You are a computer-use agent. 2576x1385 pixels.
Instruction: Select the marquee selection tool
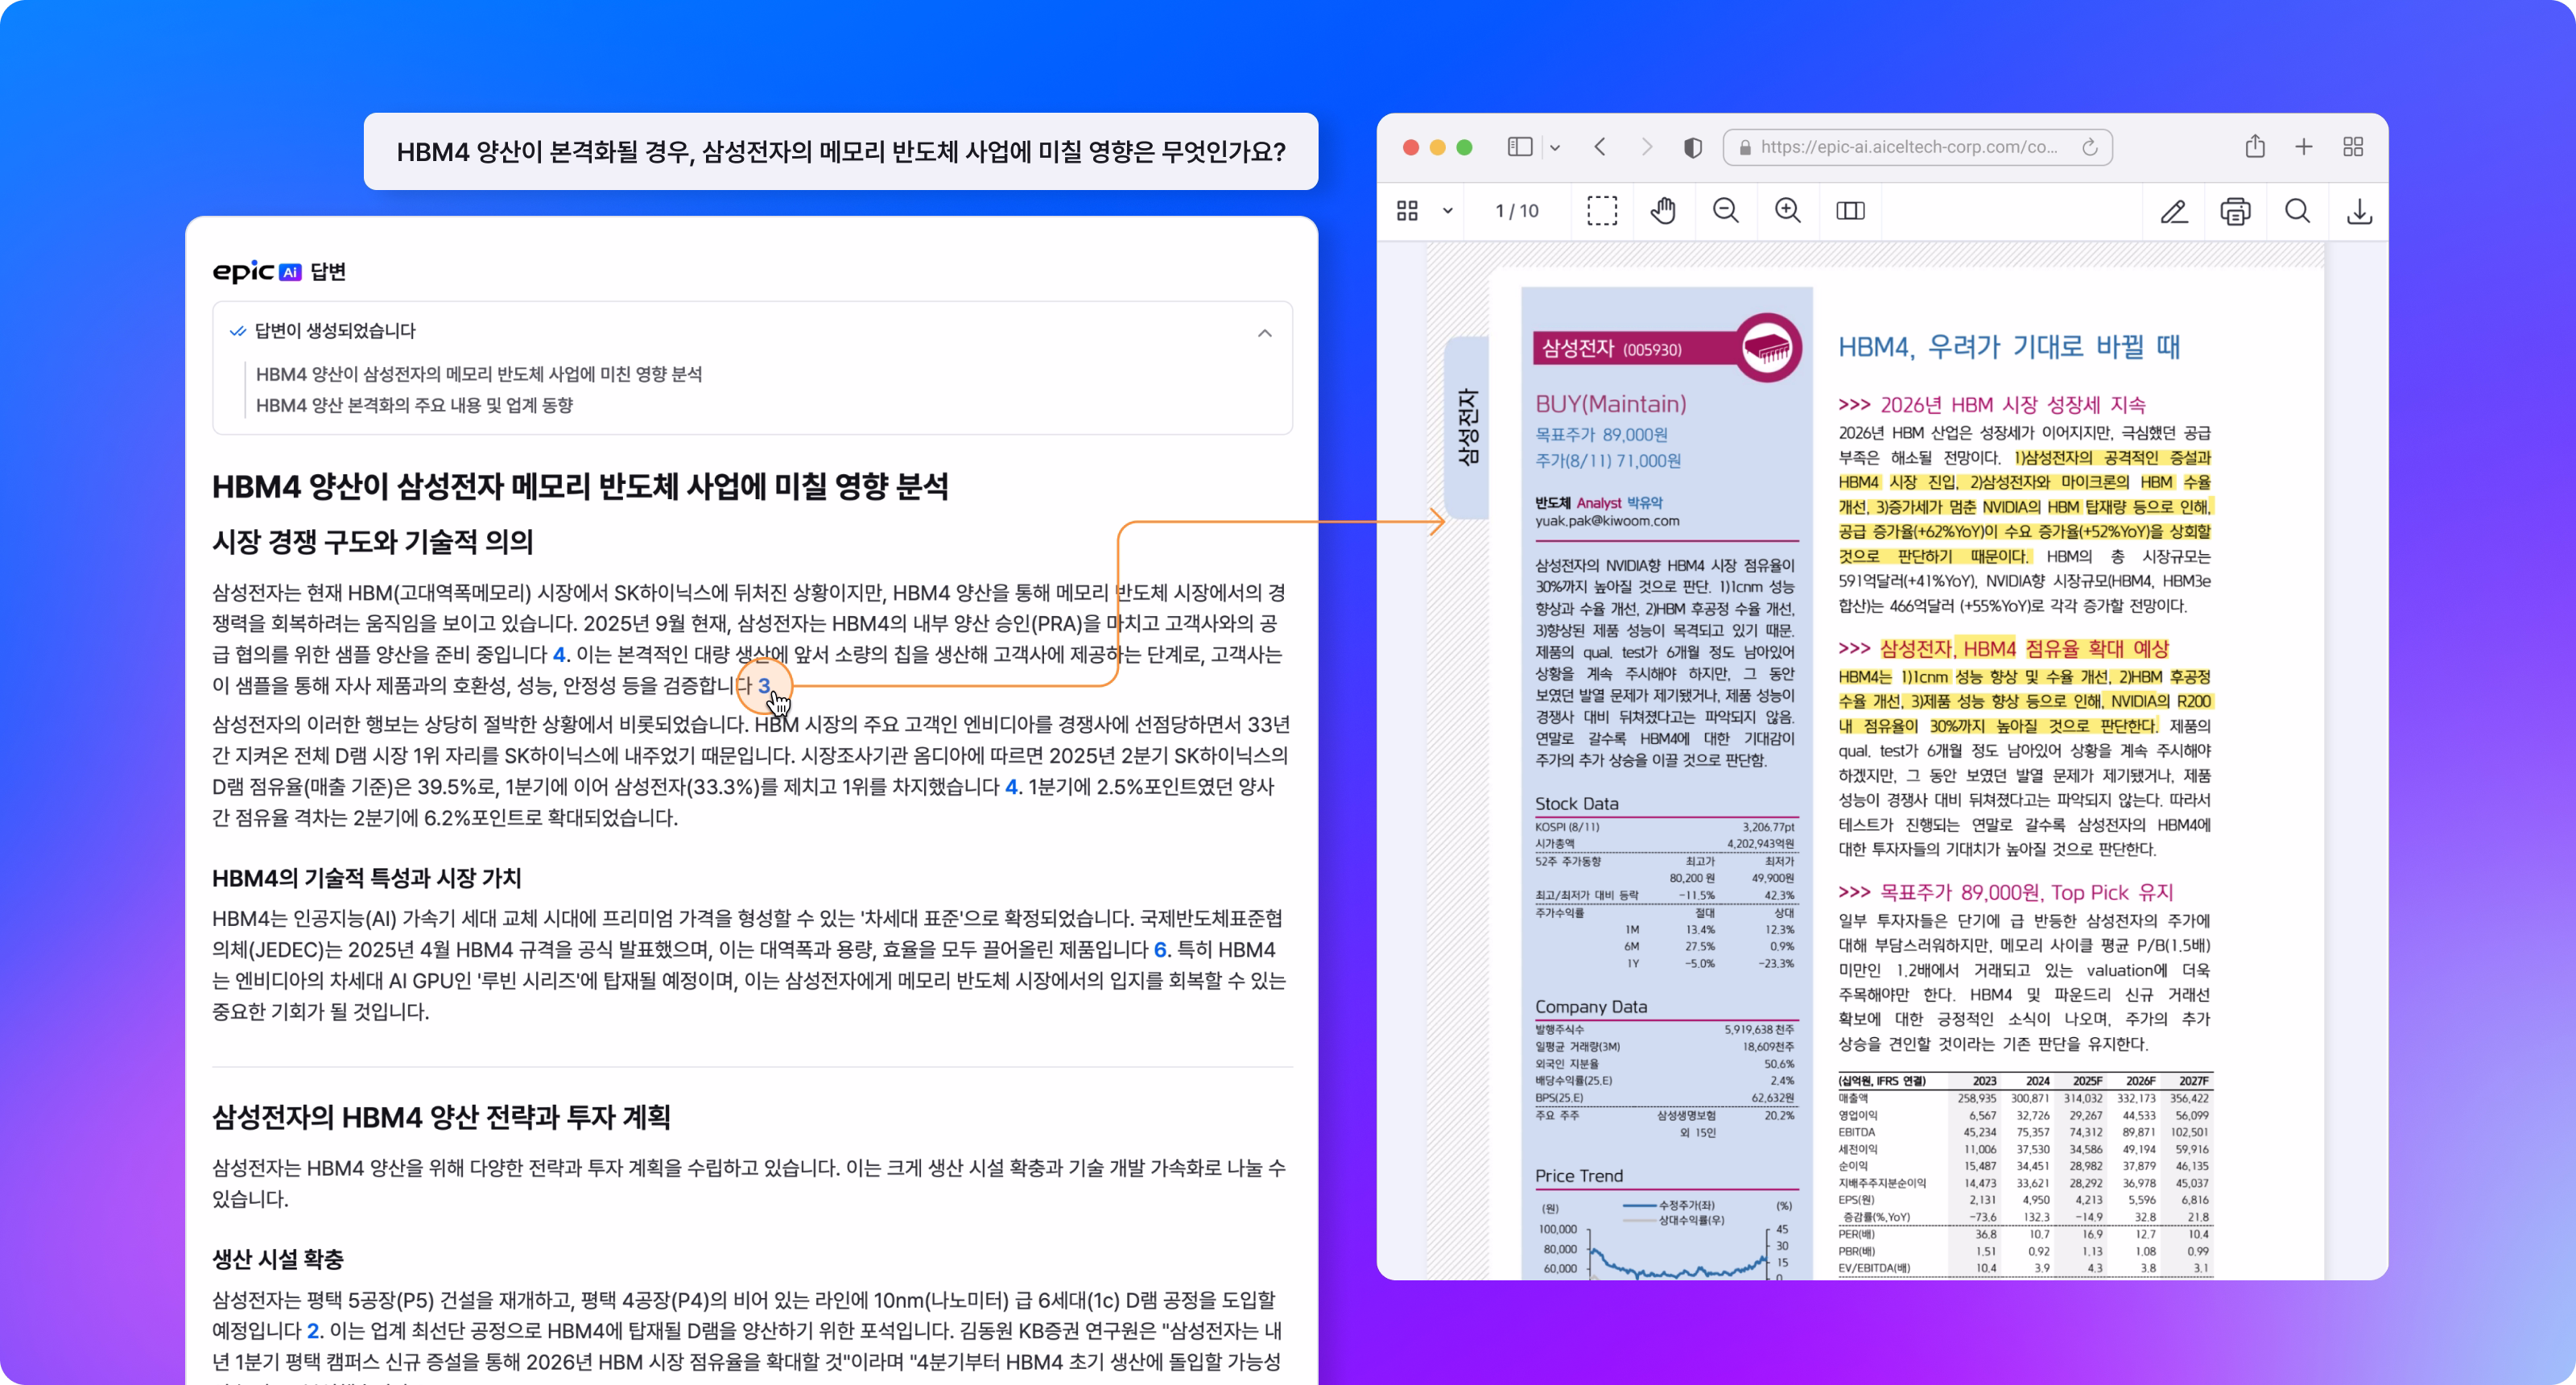point(1601,211)
